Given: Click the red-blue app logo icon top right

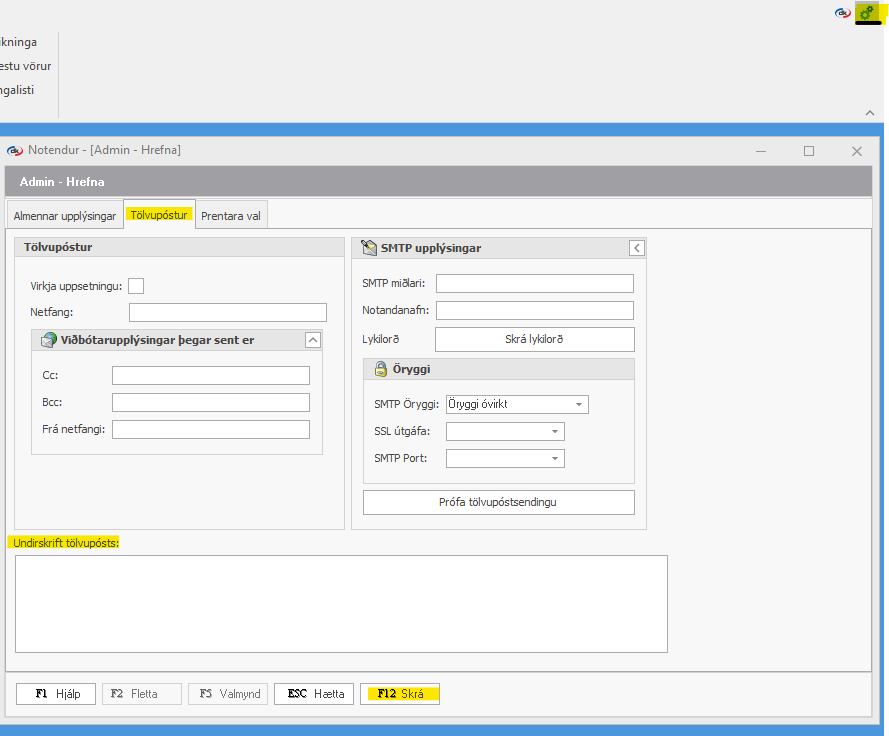Looking at the screenshot, I should click(842, 13).
